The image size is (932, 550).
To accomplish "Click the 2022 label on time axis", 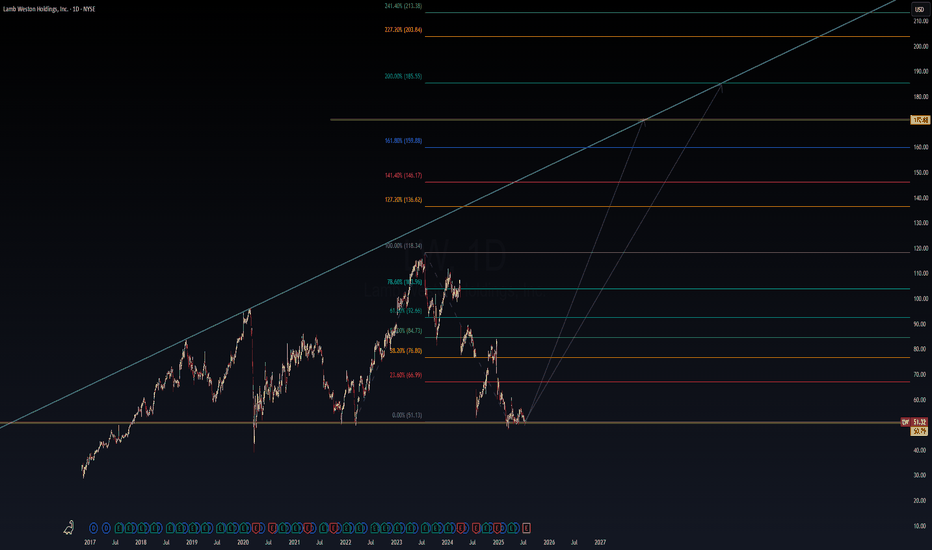I will pyautogui.click(x=345, y=542).
